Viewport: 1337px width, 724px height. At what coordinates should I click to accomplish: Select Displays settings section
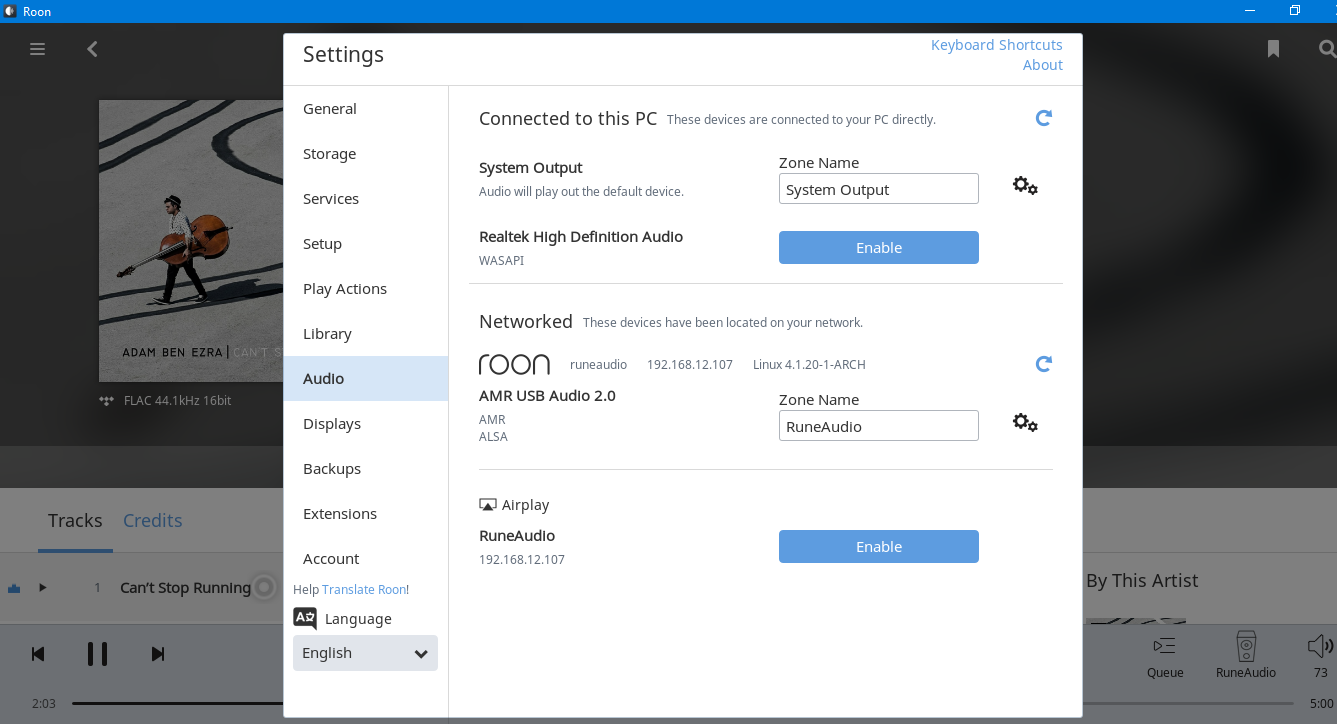[x=366, y=424]
